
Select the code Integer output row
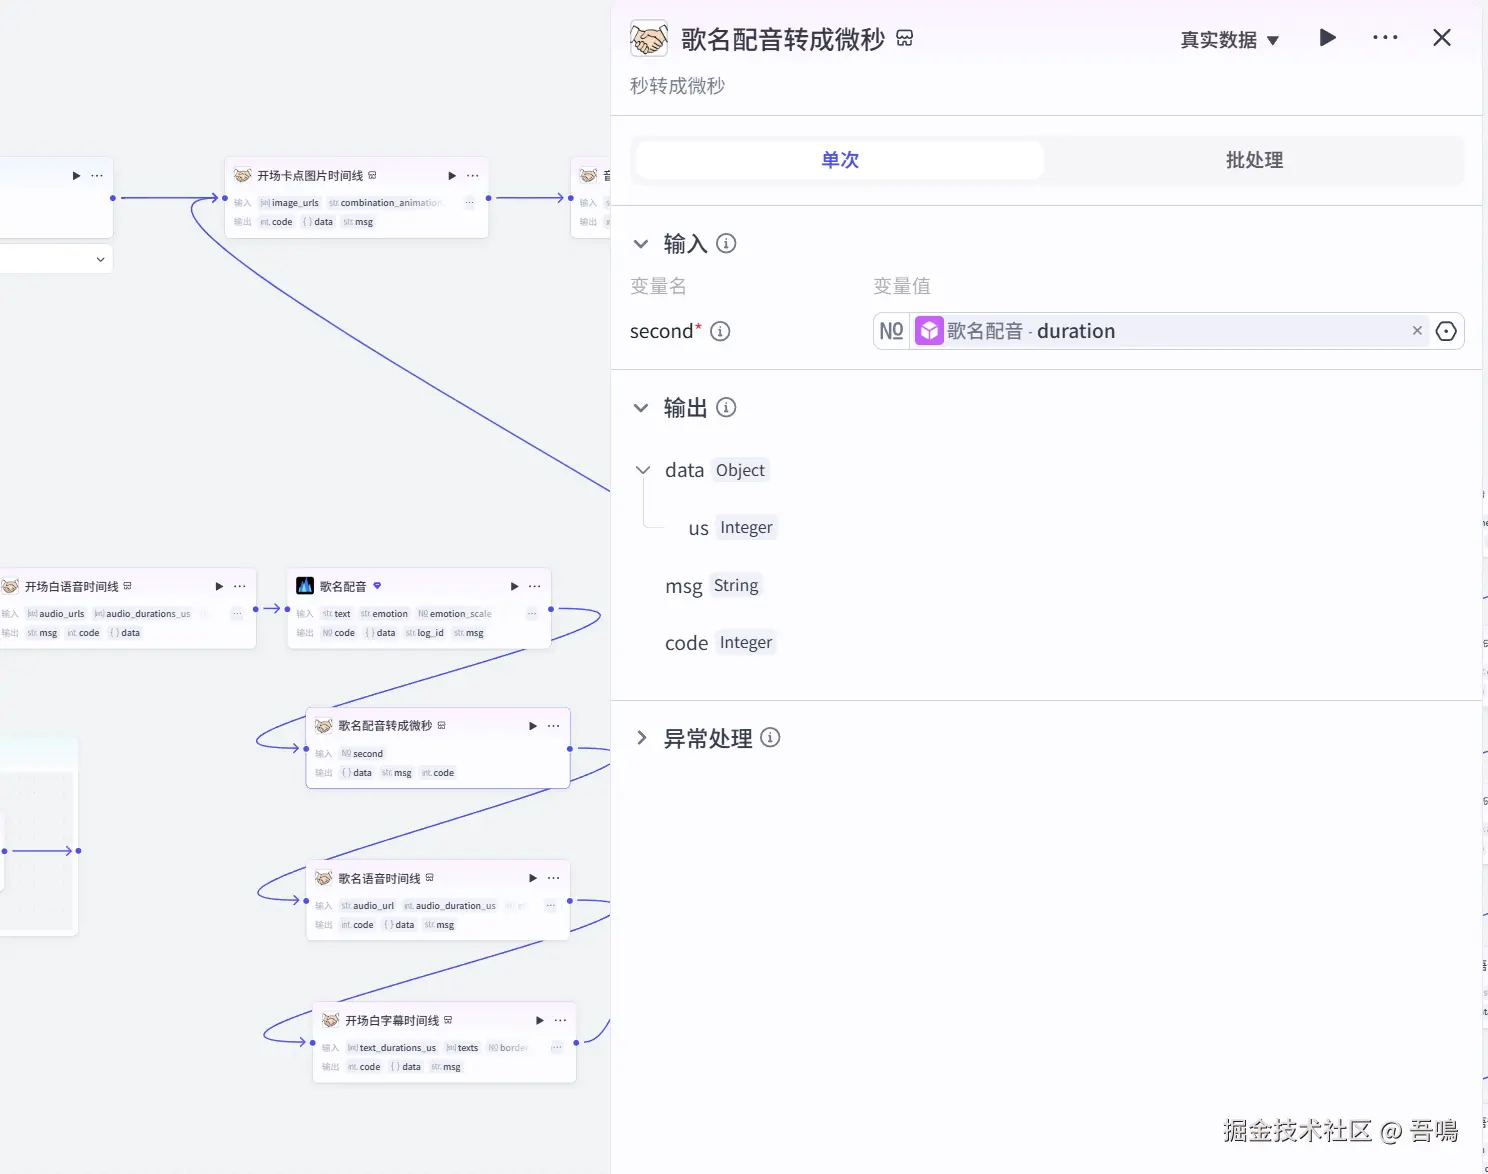(720, 643)
